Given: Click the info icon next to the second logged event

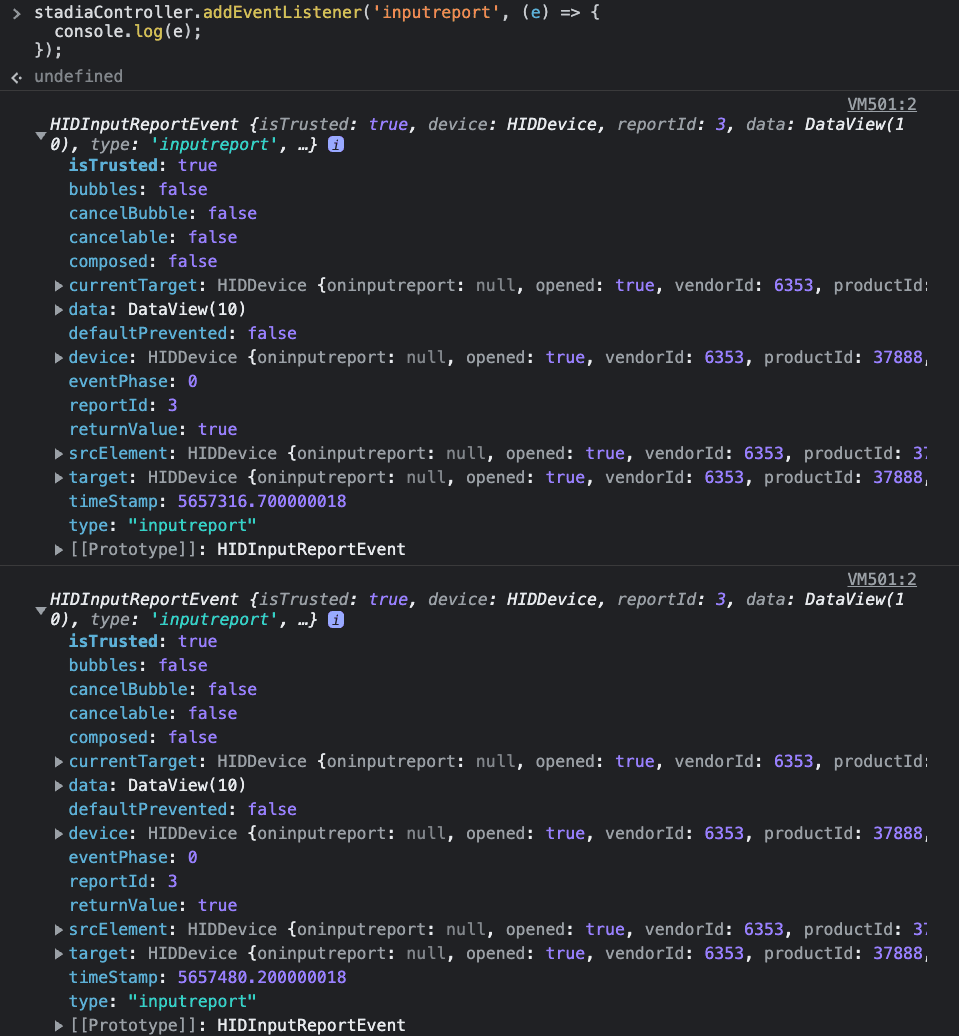Looking at the screenshot, I should [335, 620].
